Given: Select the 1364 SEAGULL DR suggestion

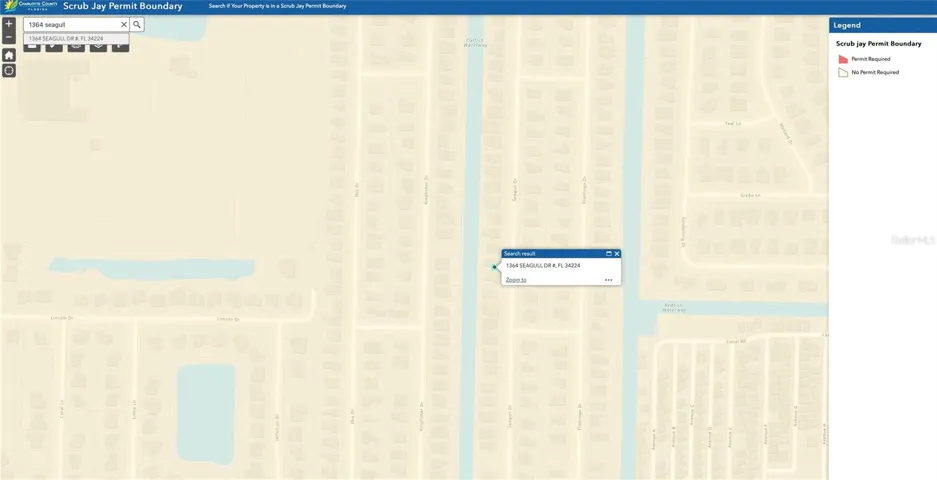Looking at the screenshot, I should pyautogui.click(x=66, y=39).
